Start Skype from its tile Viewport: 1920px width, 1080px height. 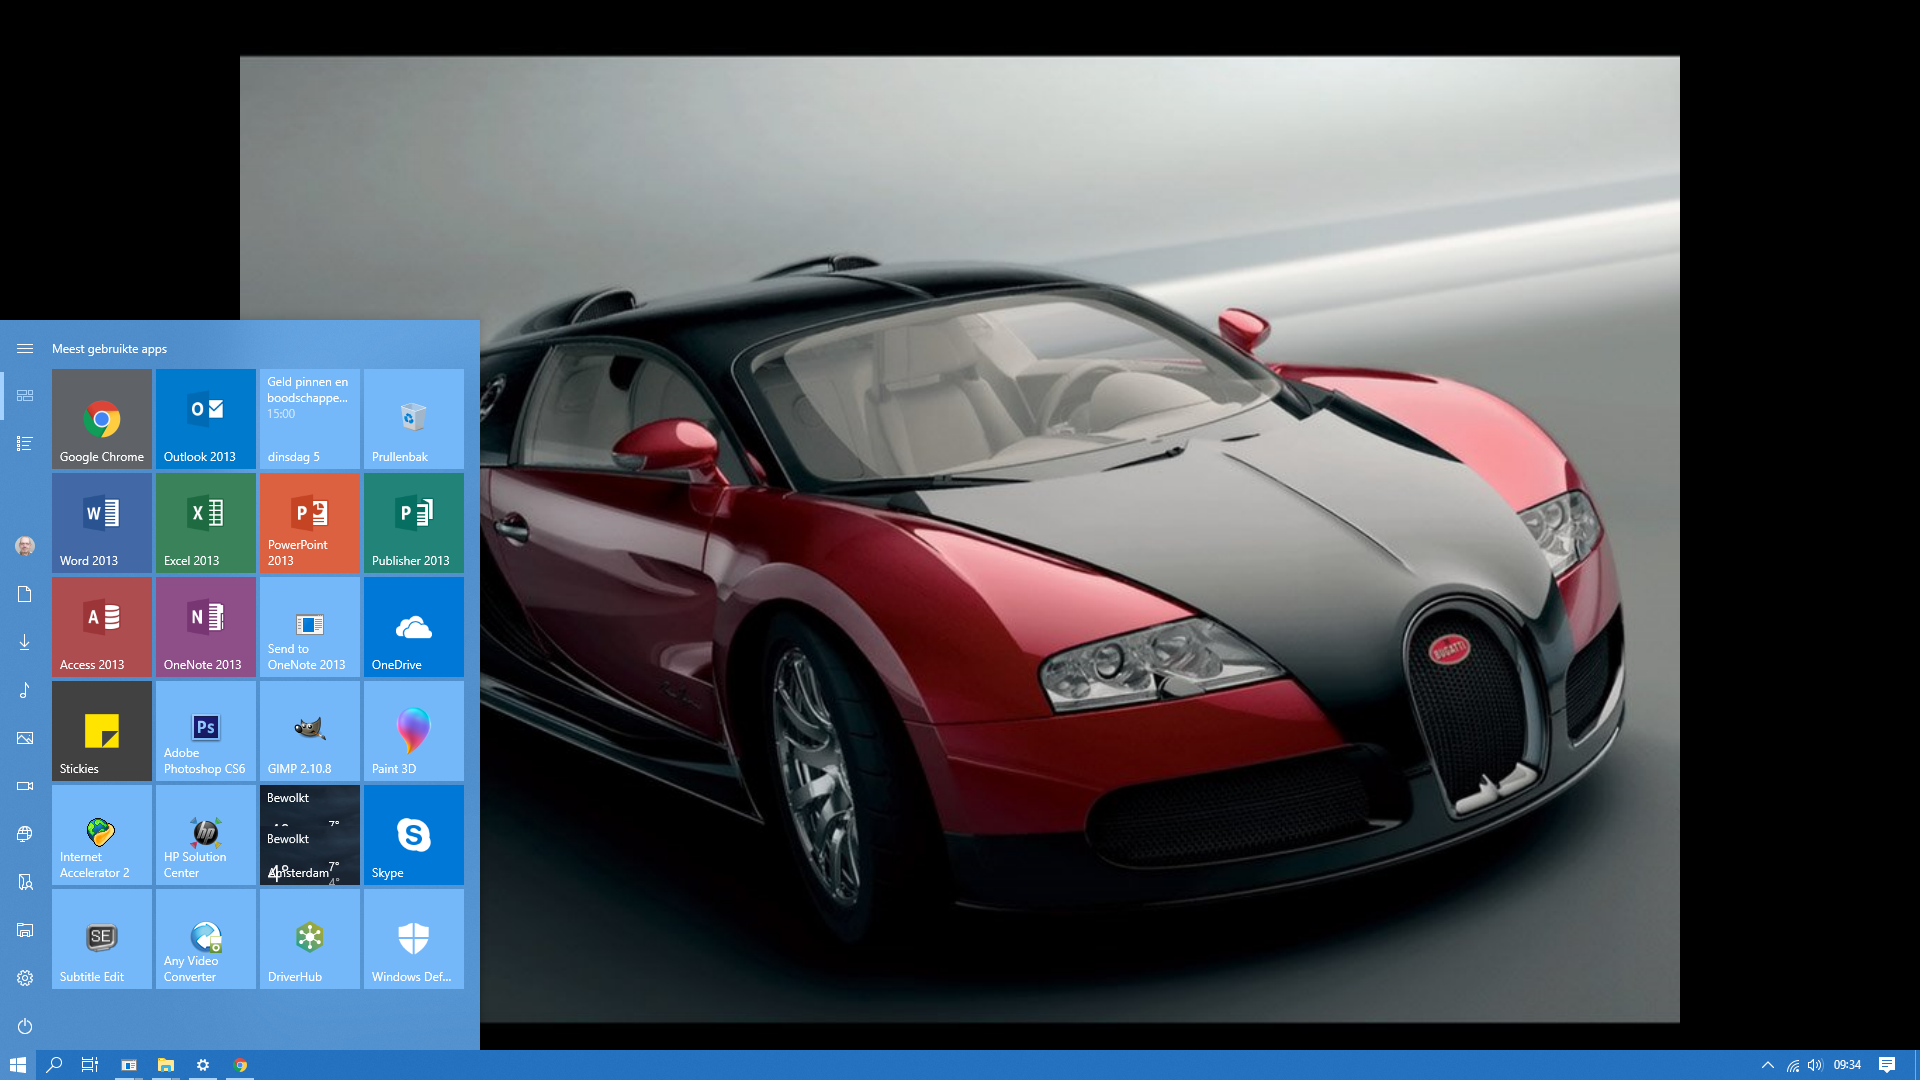tap(413, 835)
